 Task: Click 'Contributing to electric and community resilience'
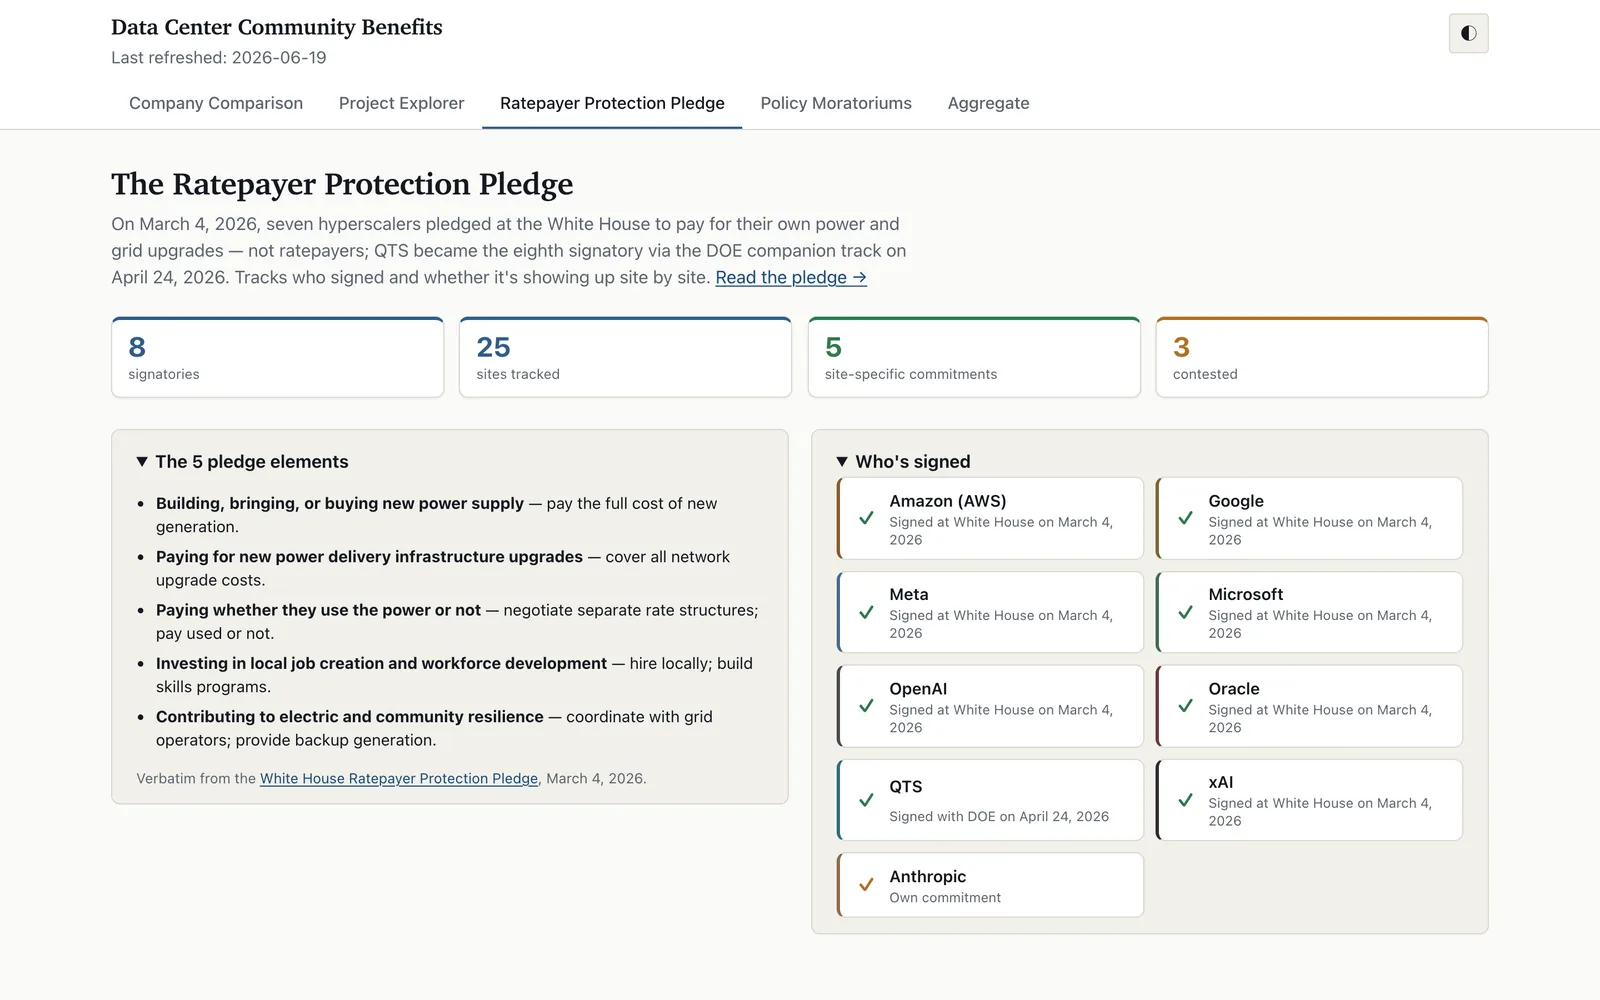(x=350, y=716)
